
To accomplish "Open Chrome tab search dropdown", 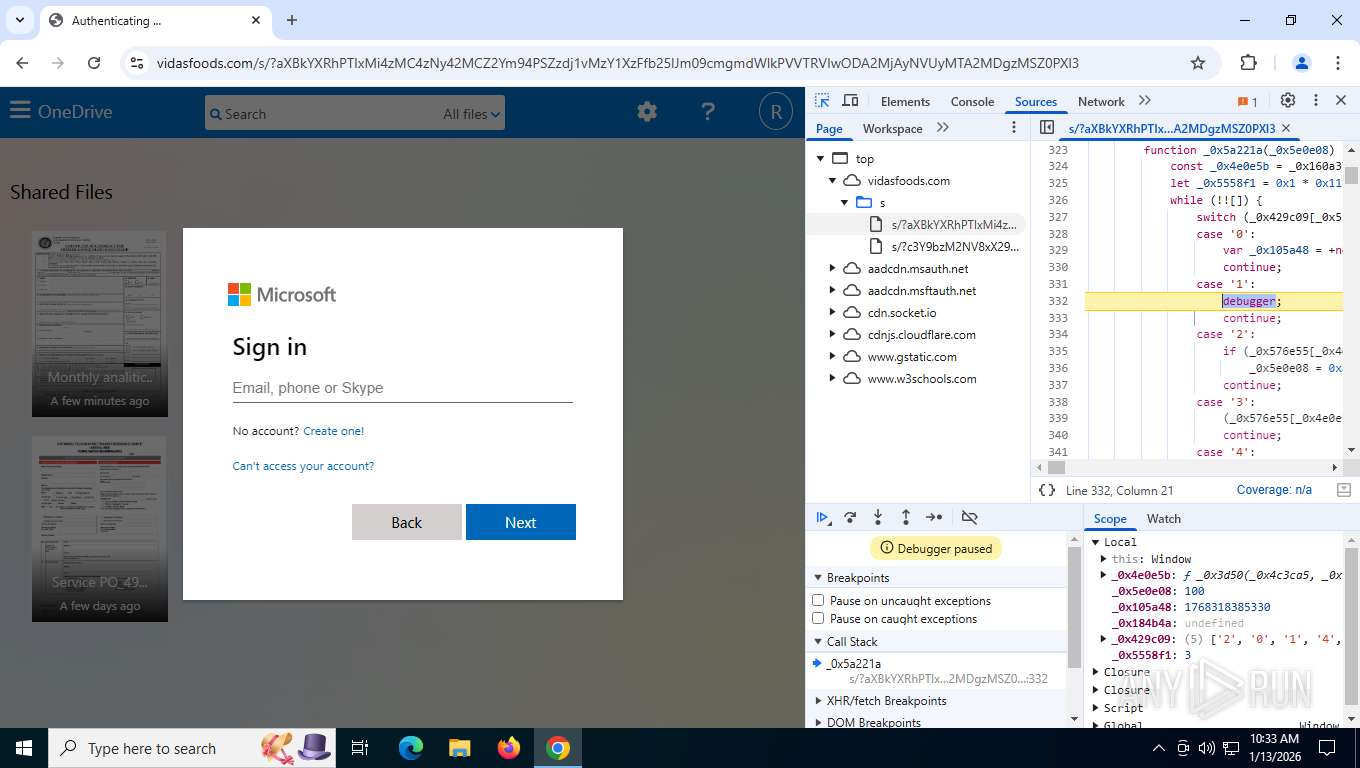I will (19, 20).
